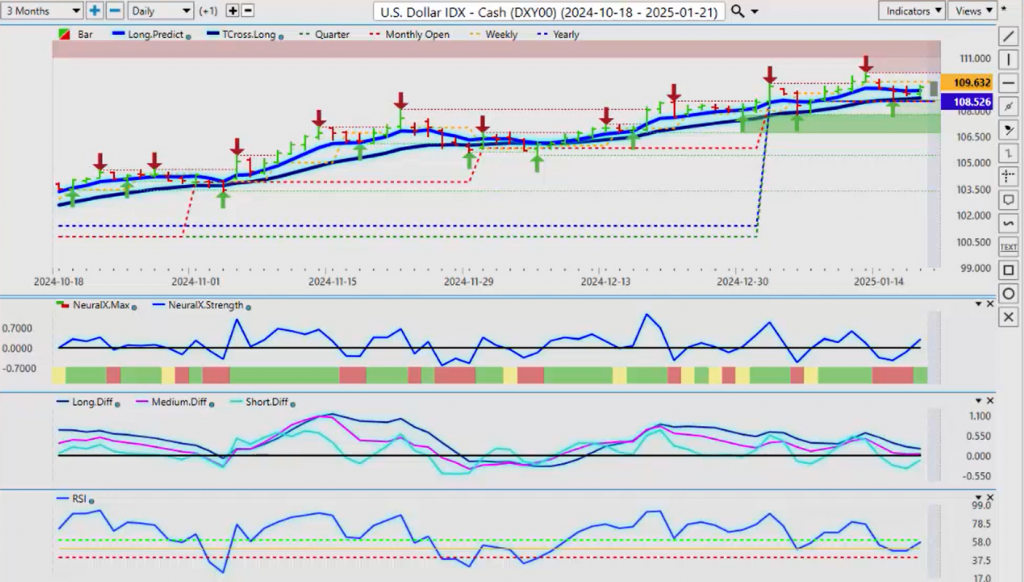Open the Daily interval dropdown
The width and height of the screenshot is (1024, 582).
click(161, 11)
